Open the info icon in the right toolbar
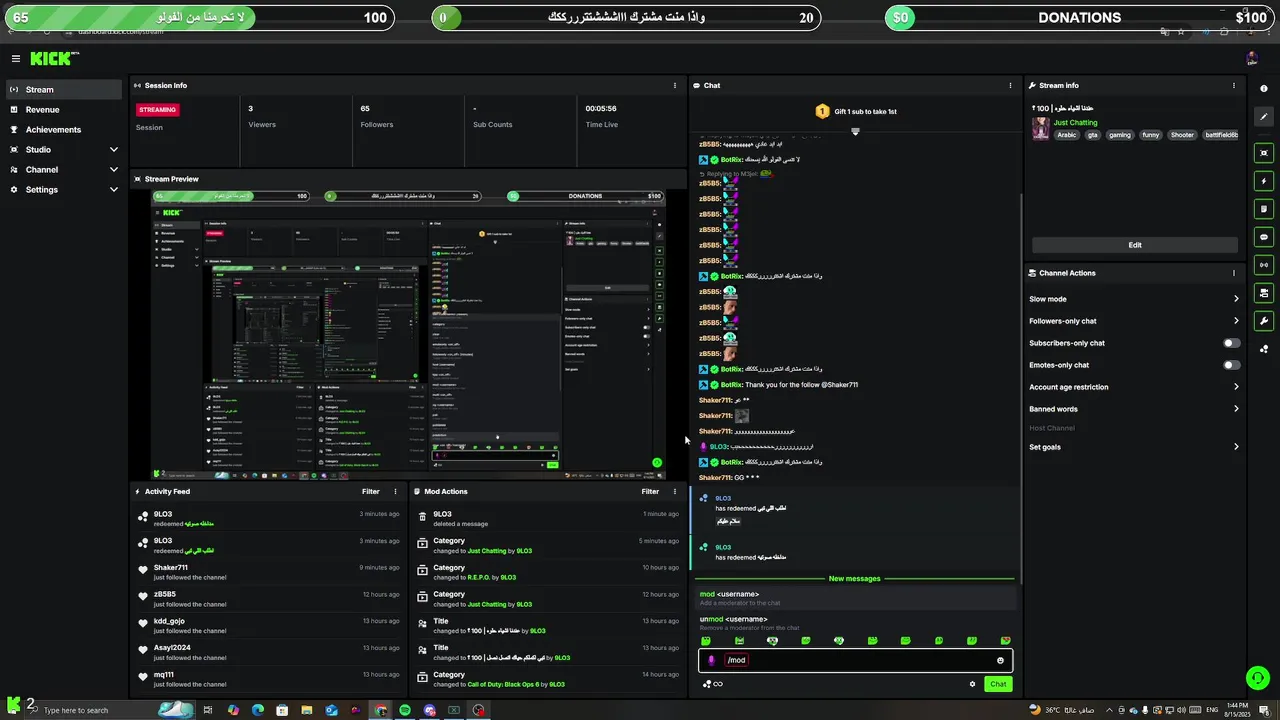1280x720 pixels. (1264, 89)
